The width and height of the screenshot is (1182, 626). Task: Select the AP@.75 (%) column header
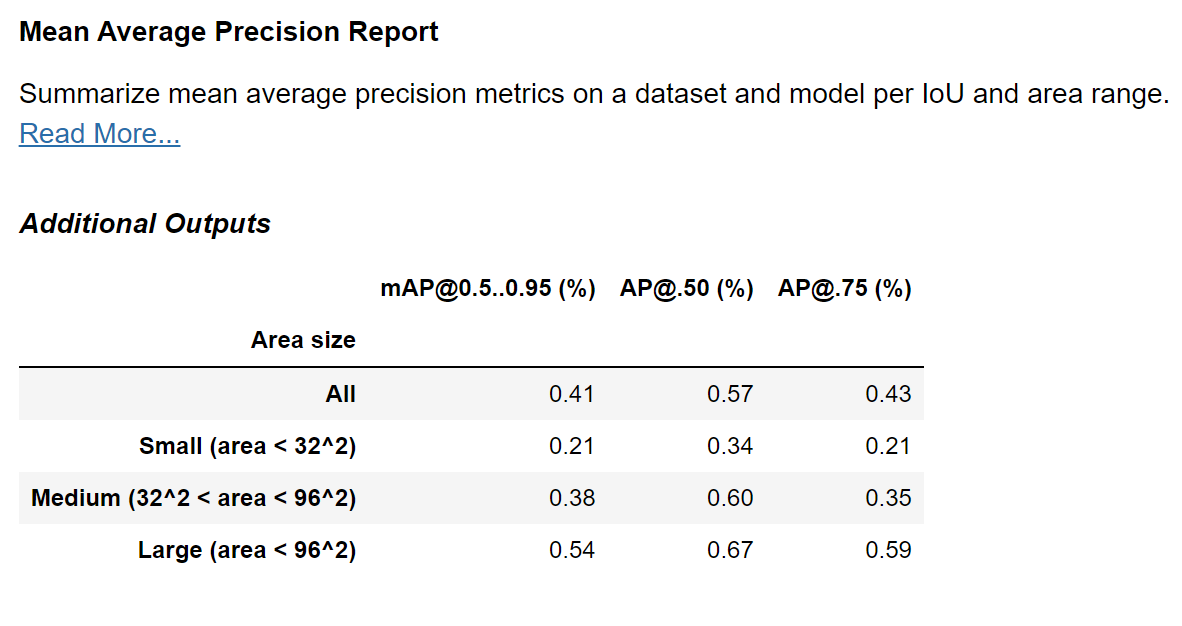click(845, 289)
